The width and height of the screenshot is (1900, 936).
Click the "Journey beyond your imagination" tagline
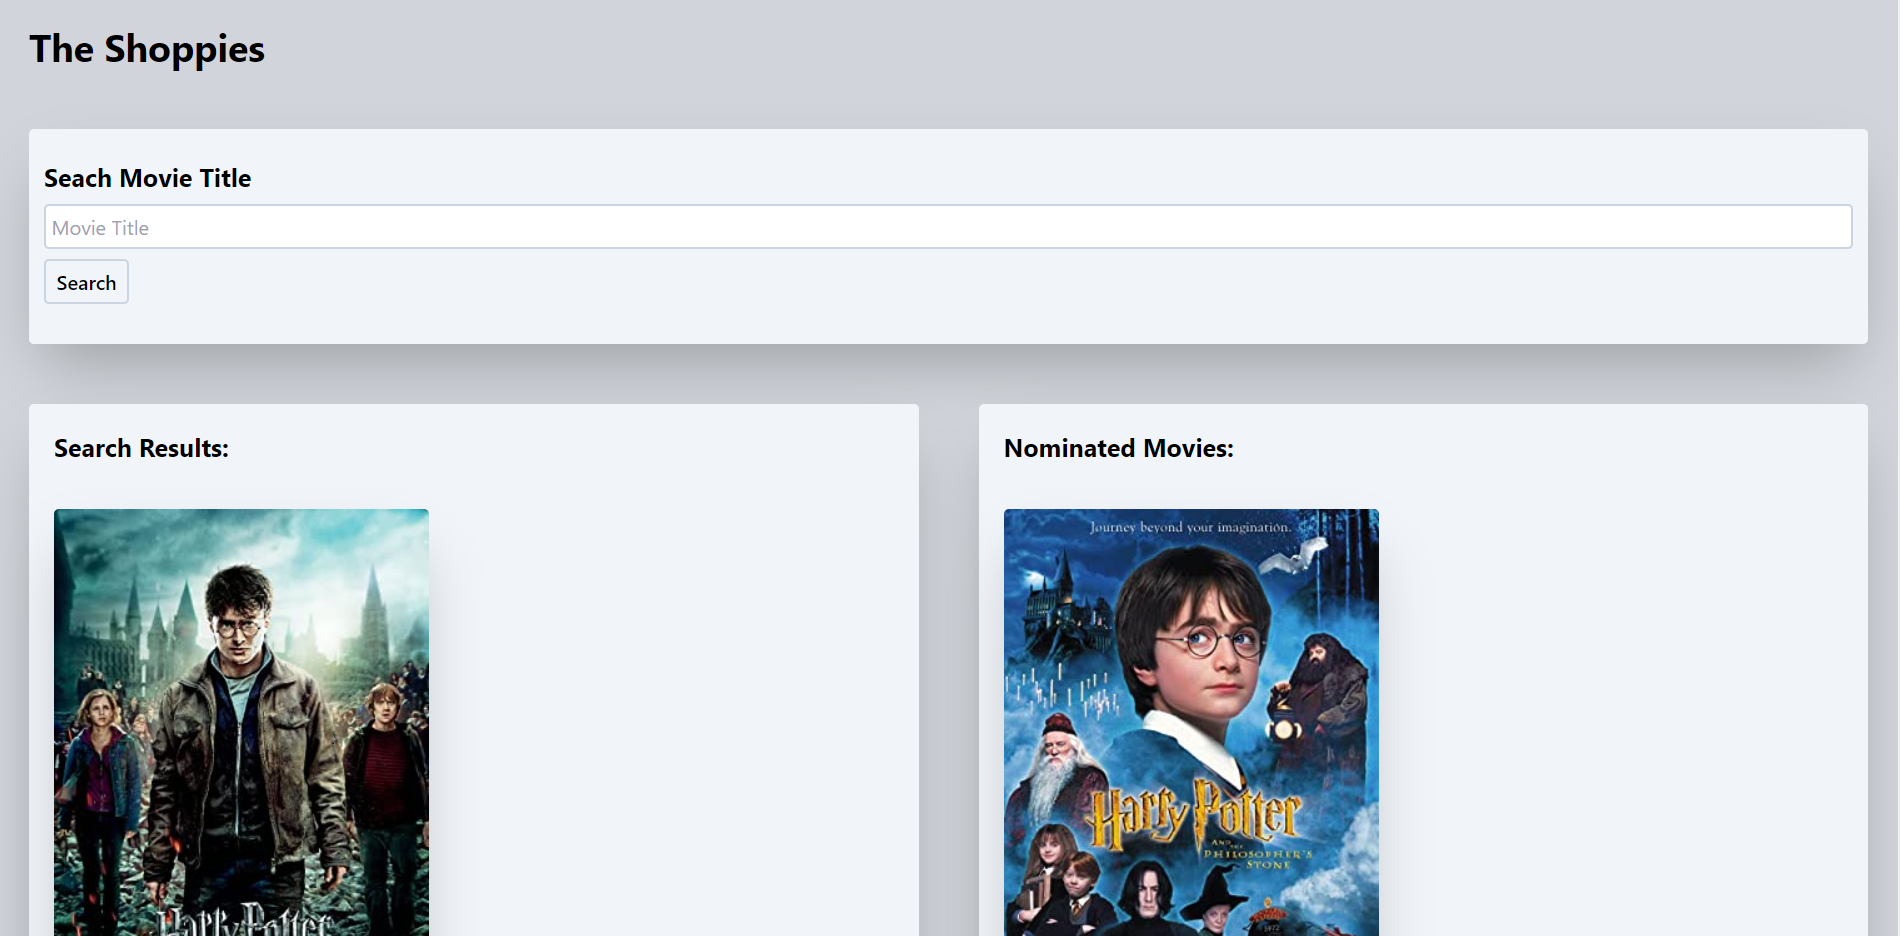tap(1190, 527)
